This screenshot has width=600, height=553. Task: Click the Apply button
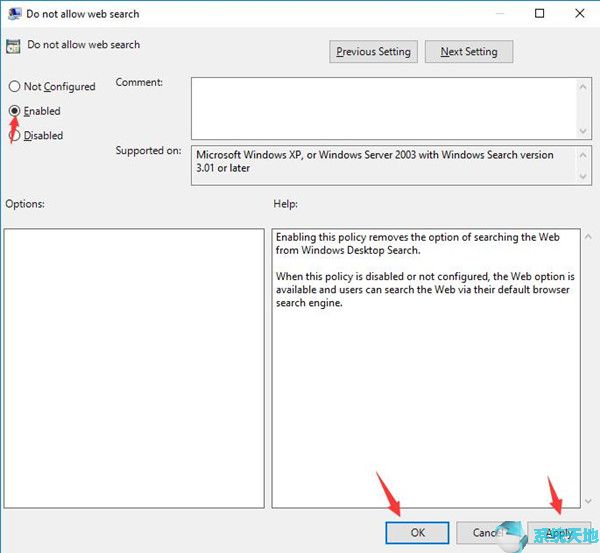pyautogui.click(x=559, y=532)
